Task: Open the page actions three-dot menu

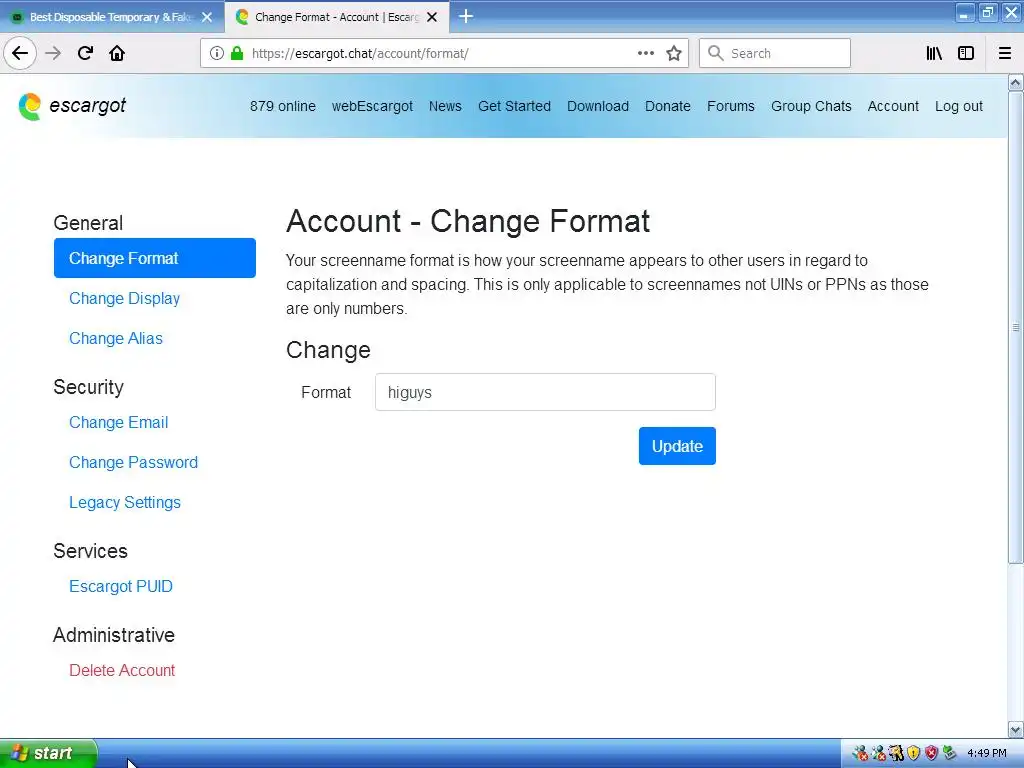Action: pos(646,53)
